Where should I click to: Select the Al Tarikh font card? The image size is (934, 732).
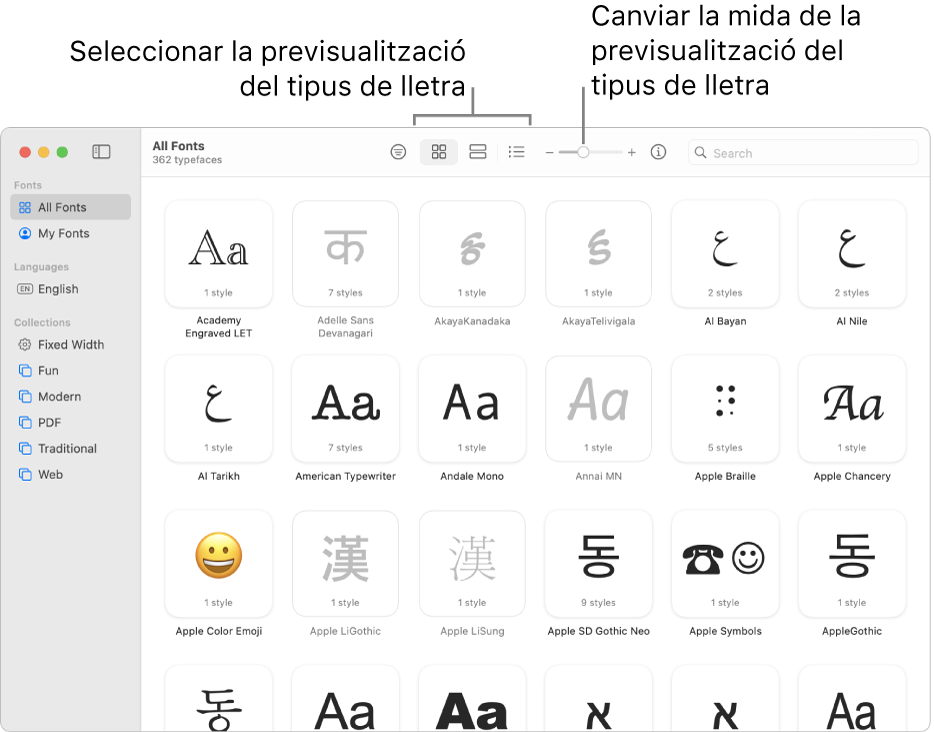click(x=219, y=410)
